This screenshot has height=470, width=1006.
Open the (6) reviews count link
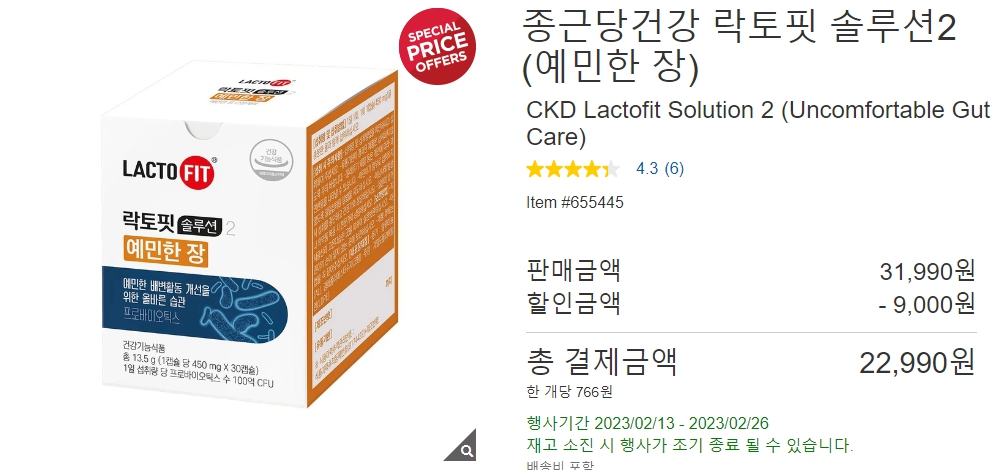[x=674, y=169]
